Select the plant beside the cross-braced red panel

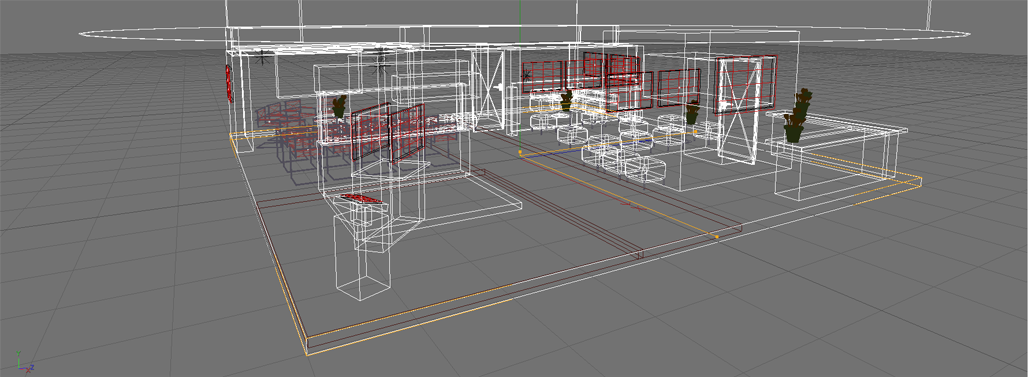click(x=692, y=112)
